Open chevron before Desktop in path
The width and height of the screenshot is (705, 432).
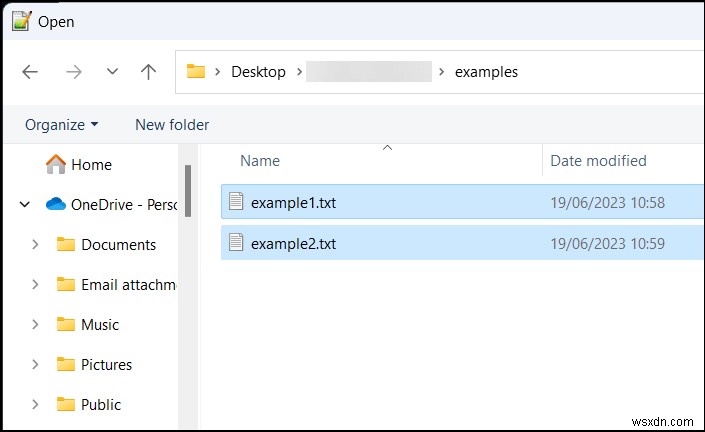click(x=218, y=72)
